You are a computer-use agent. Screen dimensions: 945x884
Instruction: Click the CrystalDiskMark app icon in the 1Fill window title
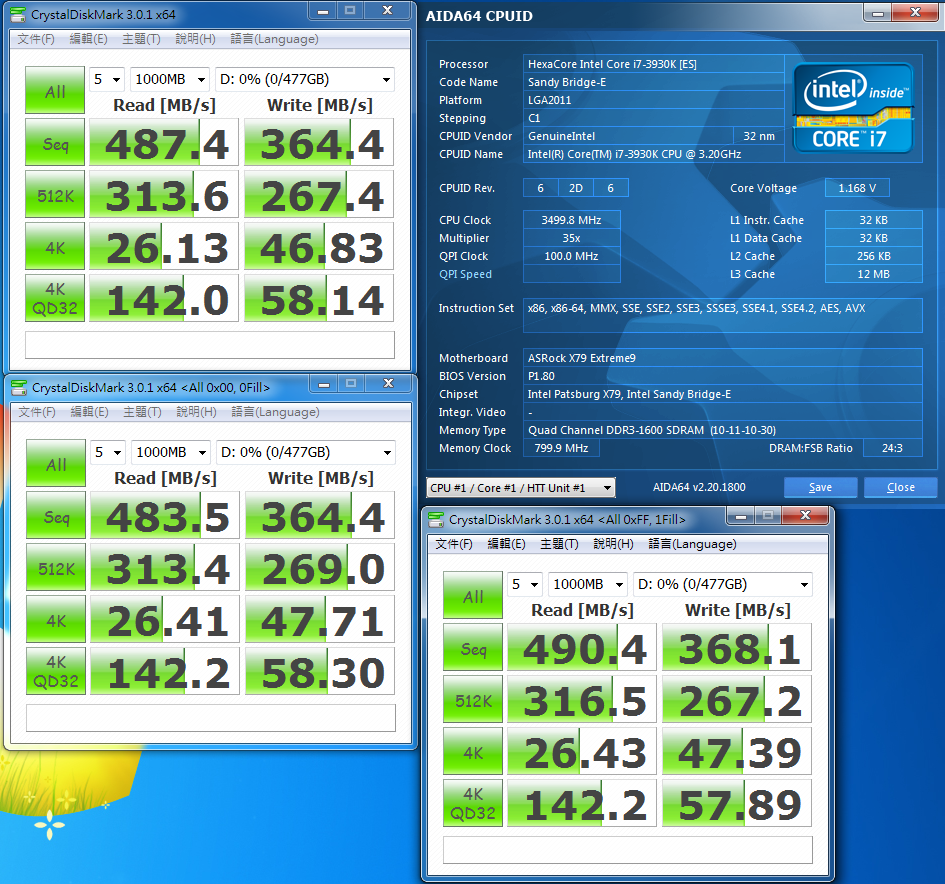click(x=436, y=519)
